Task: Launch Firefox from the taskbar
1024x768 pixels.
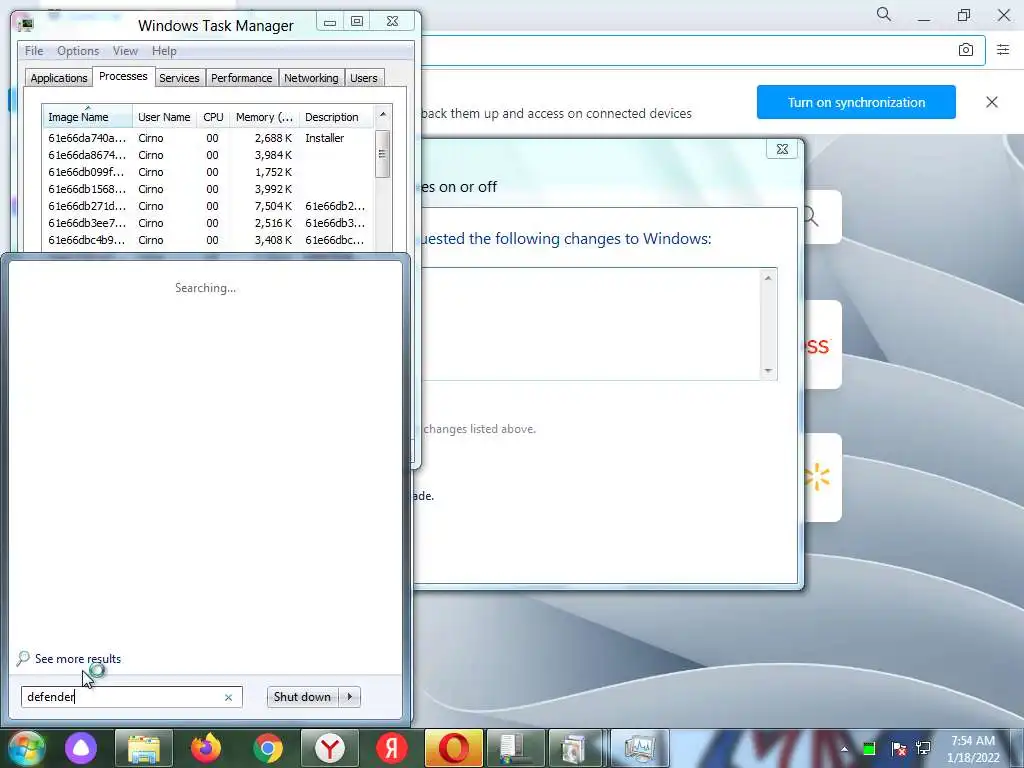Action: click(x=206, y=748)
